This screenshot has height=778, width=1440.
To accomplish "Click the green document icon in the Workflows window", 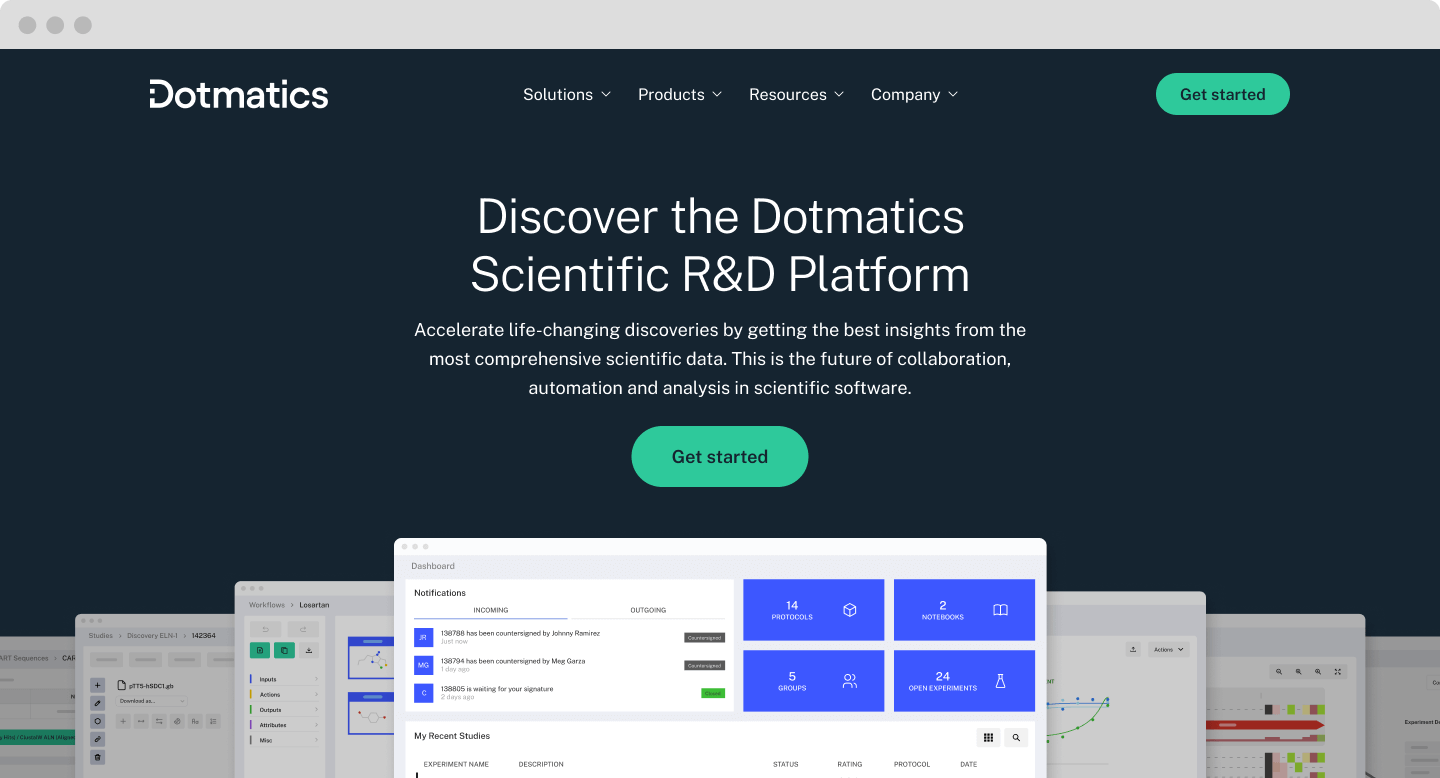I will click(x=260, y=650).
